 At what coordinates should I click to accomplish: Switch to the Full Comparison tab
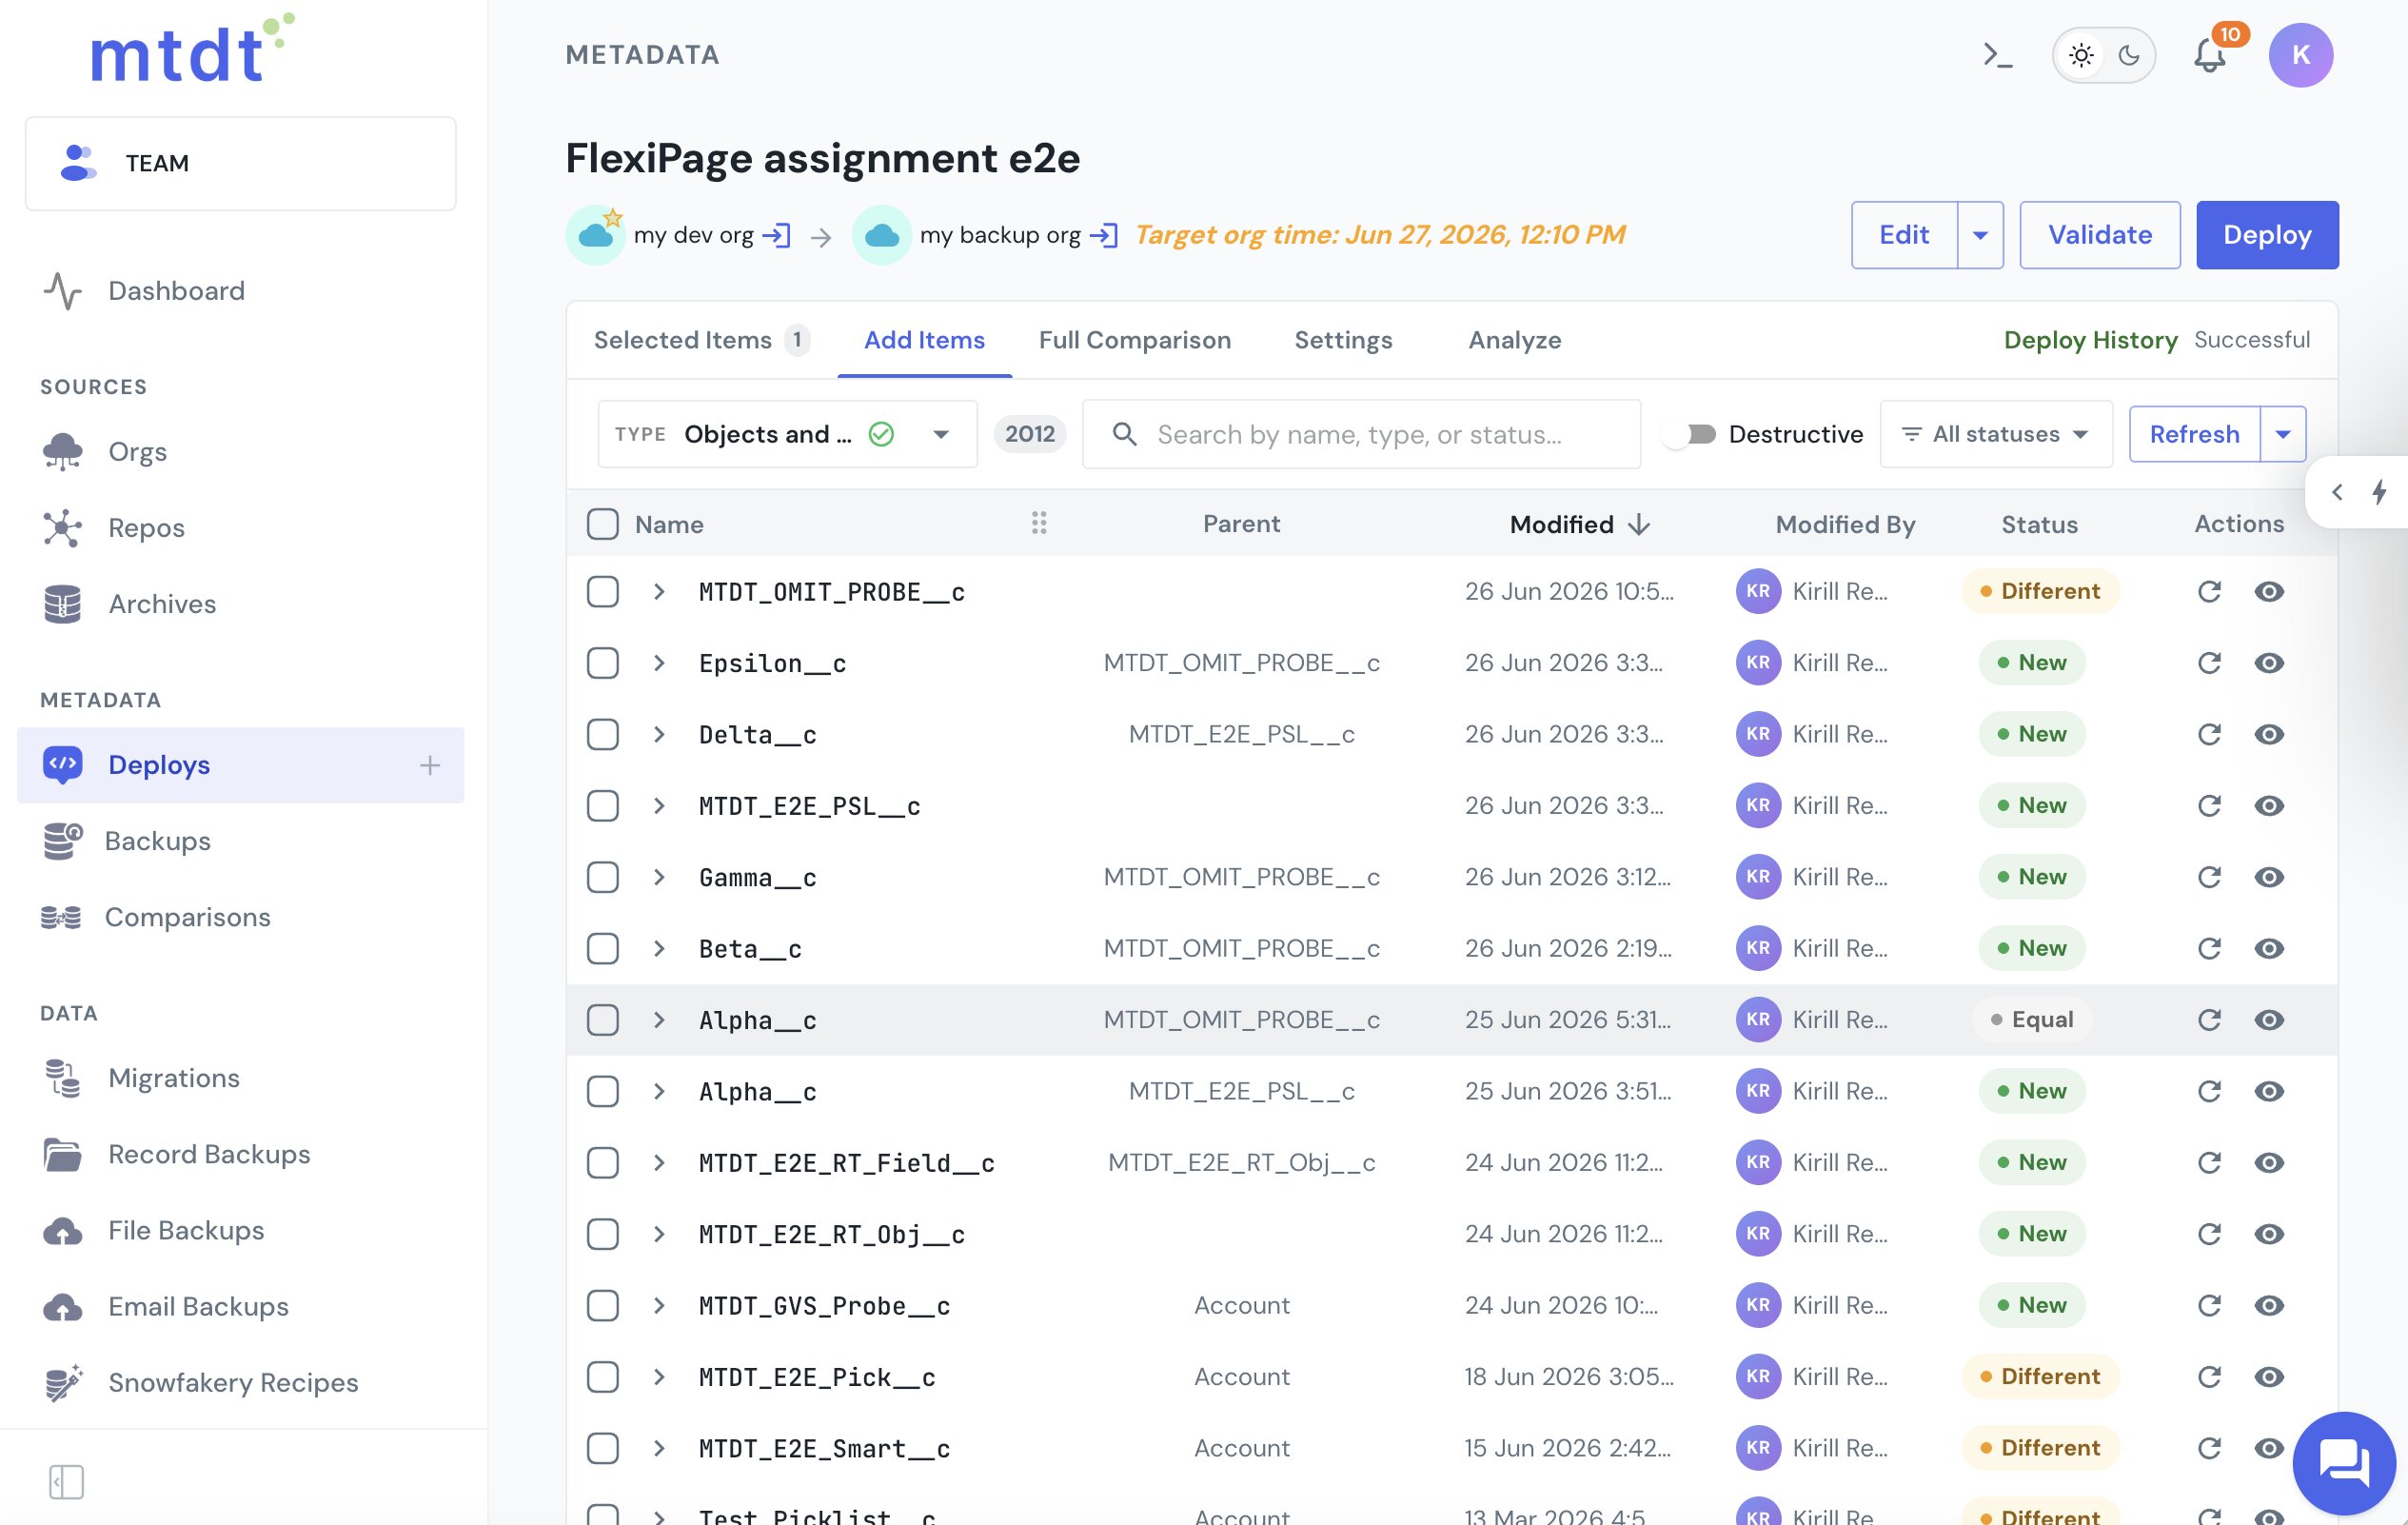coord(1134,340)
